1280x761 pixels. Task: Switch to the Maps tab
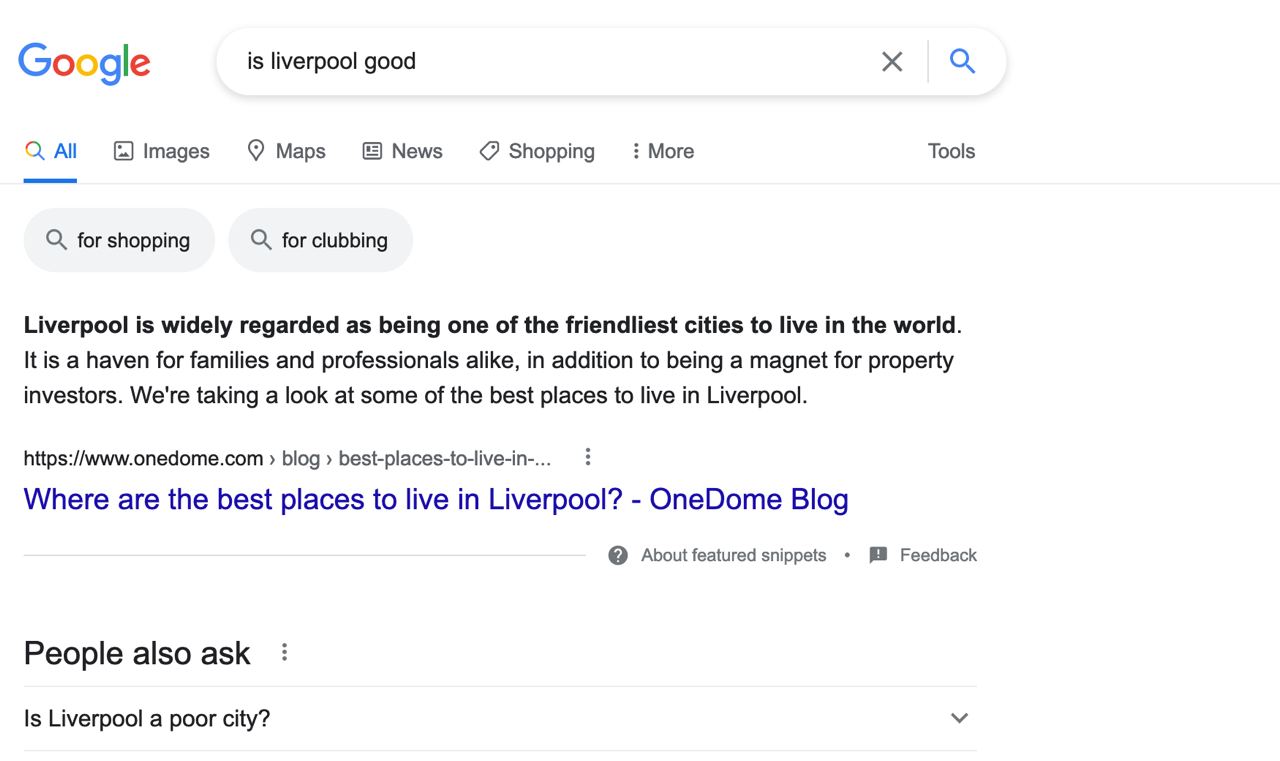click(286, 151)
